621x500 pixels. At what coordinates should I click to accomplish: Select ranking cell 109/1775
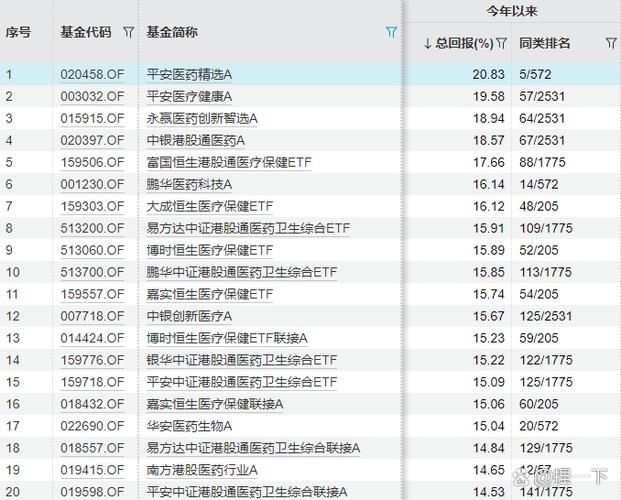tap(546, 229)
